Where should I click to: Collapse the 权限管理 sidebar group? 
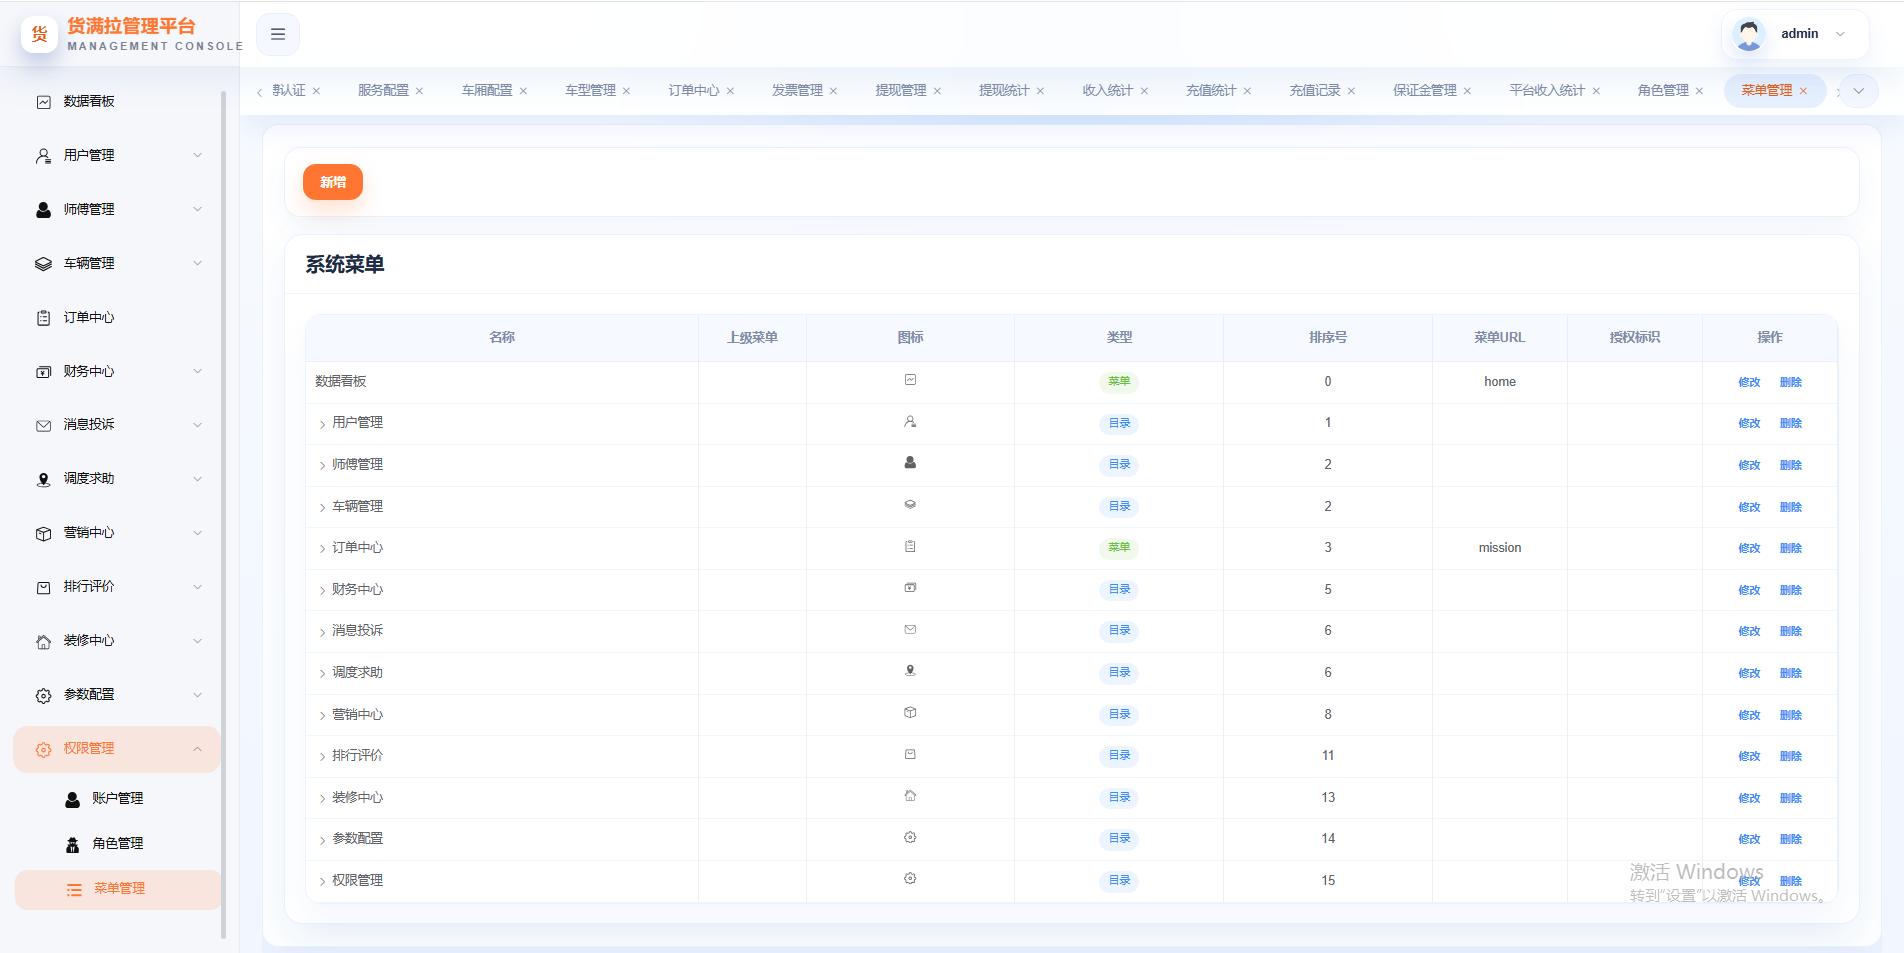pyautogui.click(x=118, y=749)
